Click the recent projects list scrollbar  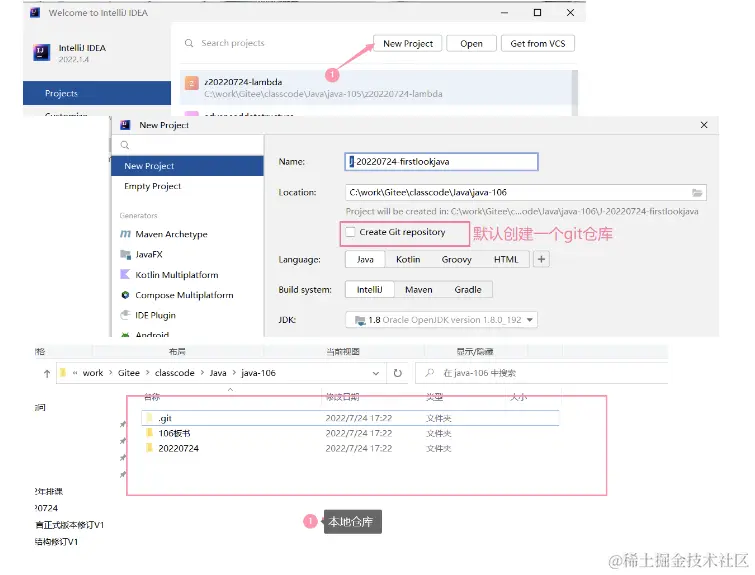tap(574, 92)
